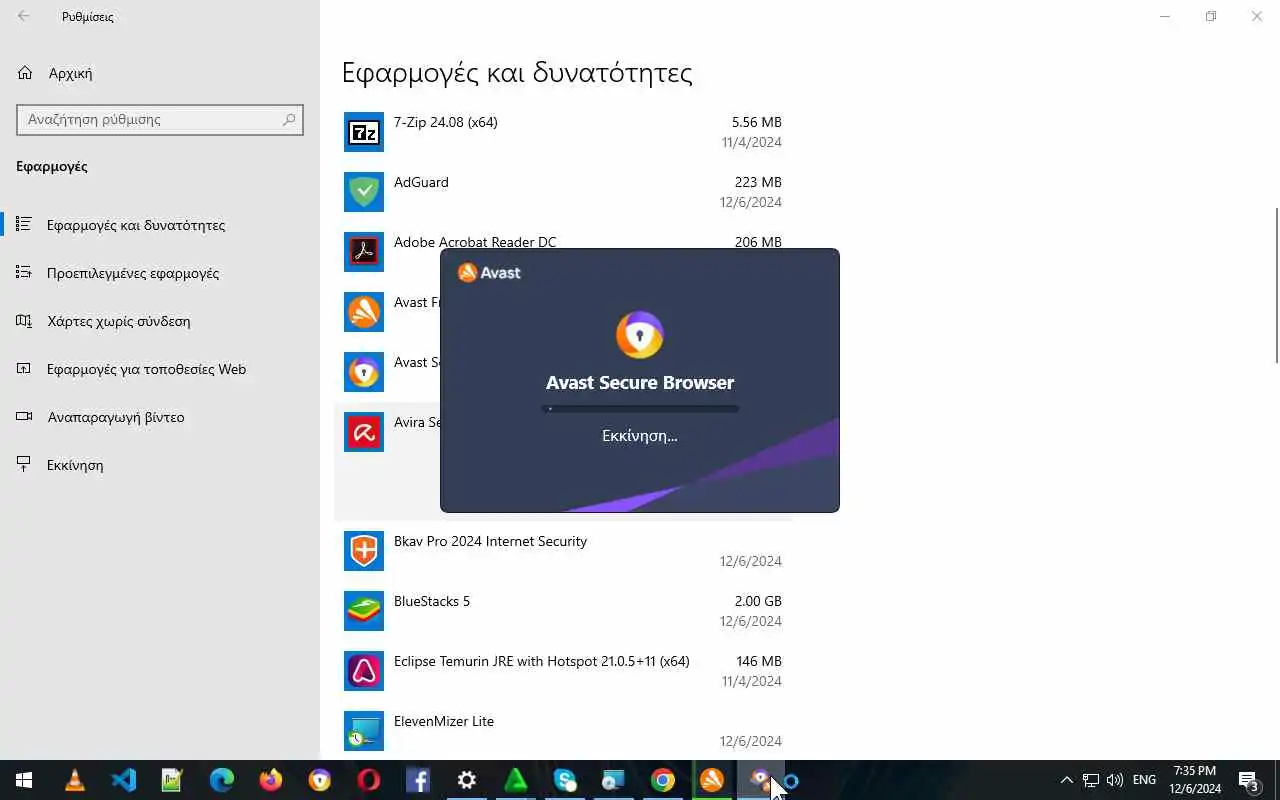The width and height of the screenshot is (1280, 800).
Task: Launch Microsoft Edge from the taskbar
Action: coord(221,780)
